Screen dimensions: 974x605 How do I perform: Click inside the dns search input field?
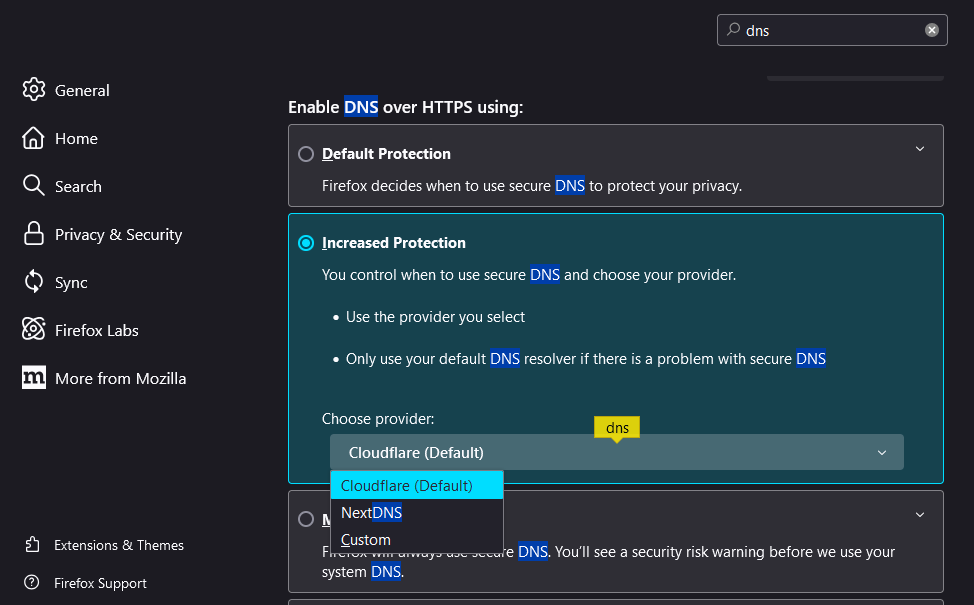point(832,30)
